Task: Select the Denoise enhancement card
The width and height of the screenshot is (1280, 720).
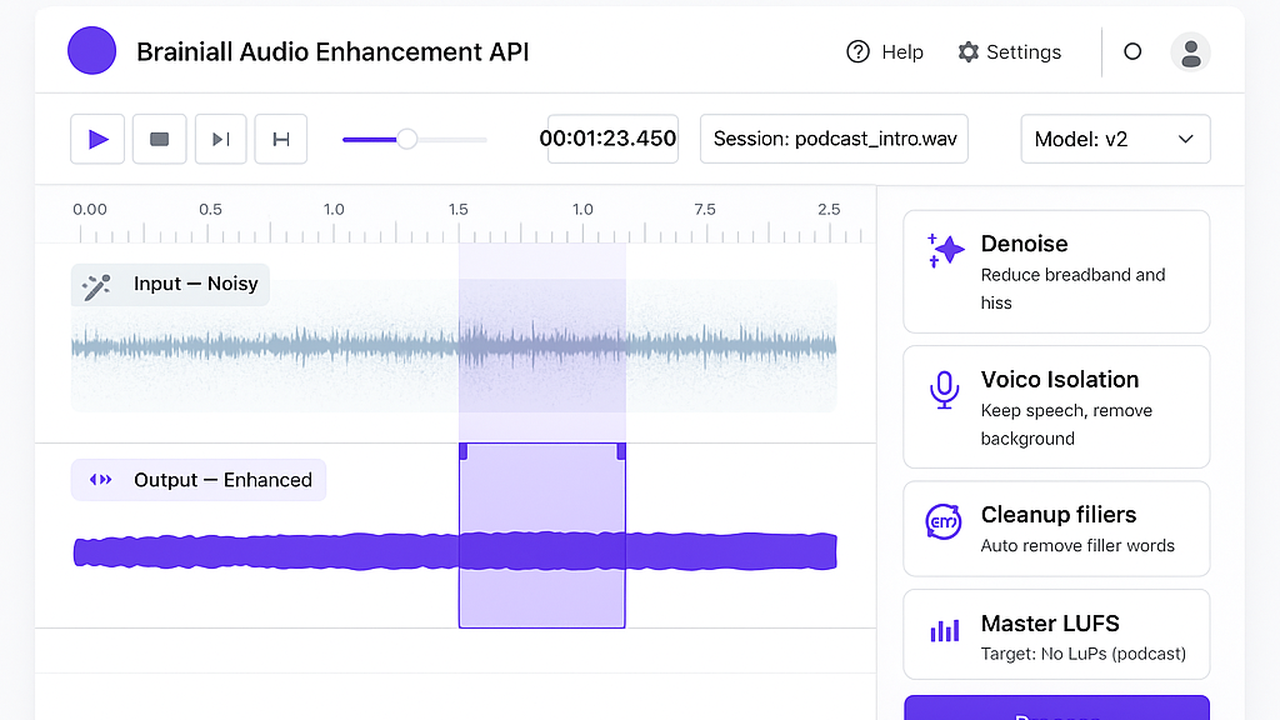Action: (x=1056, y=272)
